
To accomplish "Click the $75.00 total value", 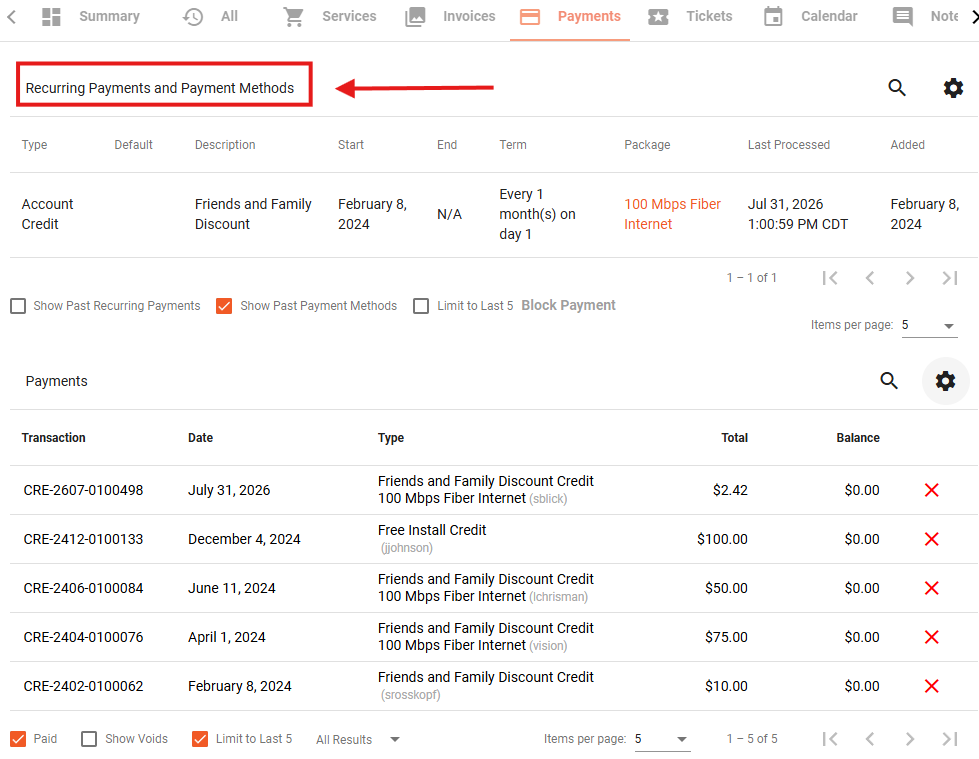I will tap(726, 637).
